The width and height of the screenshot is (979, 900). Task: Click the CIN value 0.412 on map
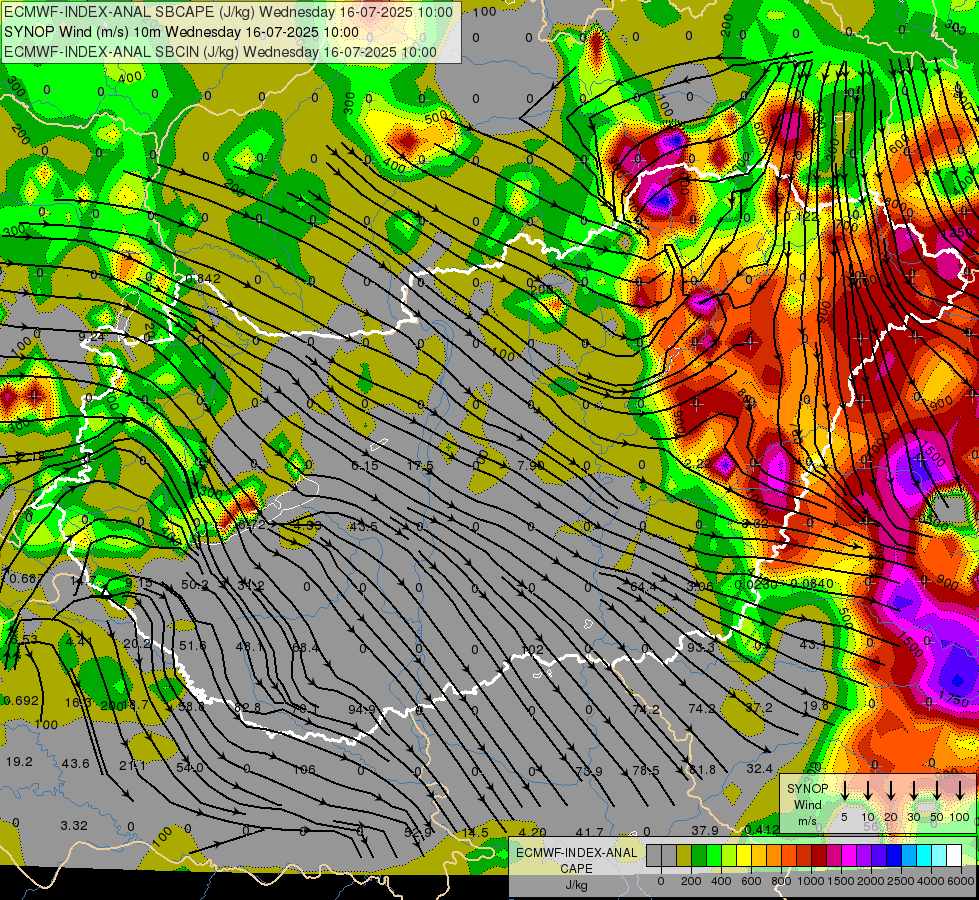point(762,830)
